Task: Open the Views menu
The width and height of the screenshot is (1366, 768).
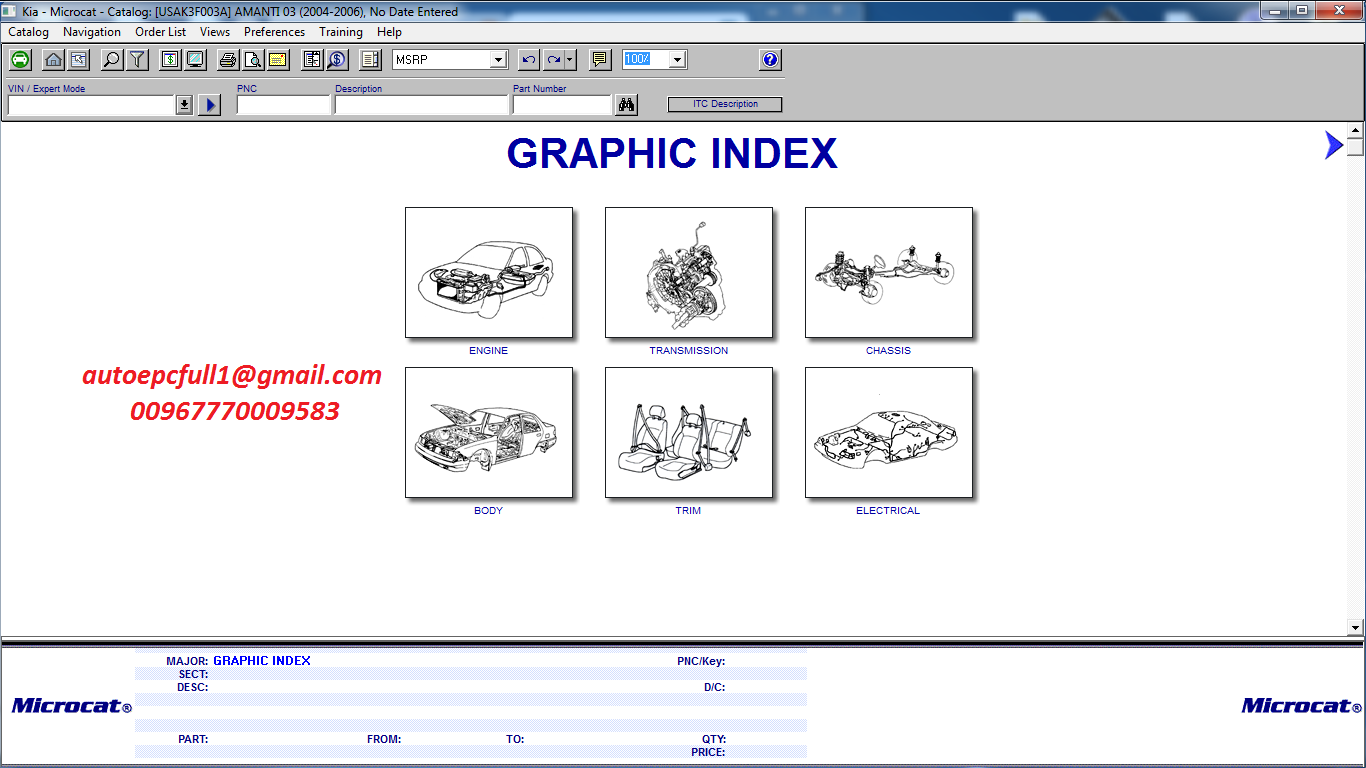Action: click(x=215, y=32)
